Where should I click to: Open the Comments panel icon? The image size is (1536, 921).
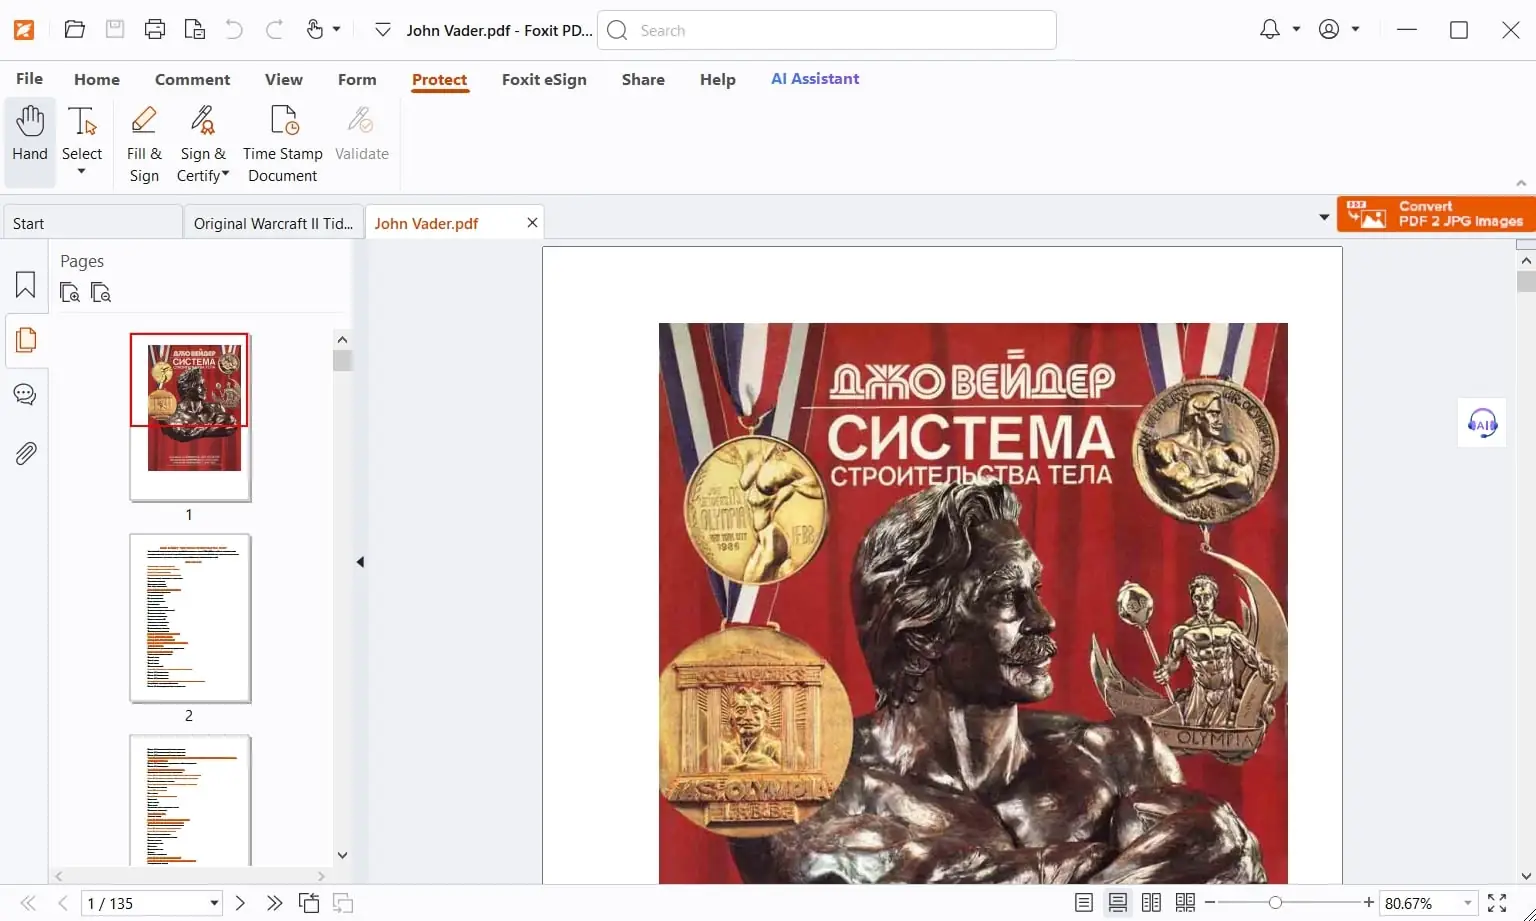point(26,394)
